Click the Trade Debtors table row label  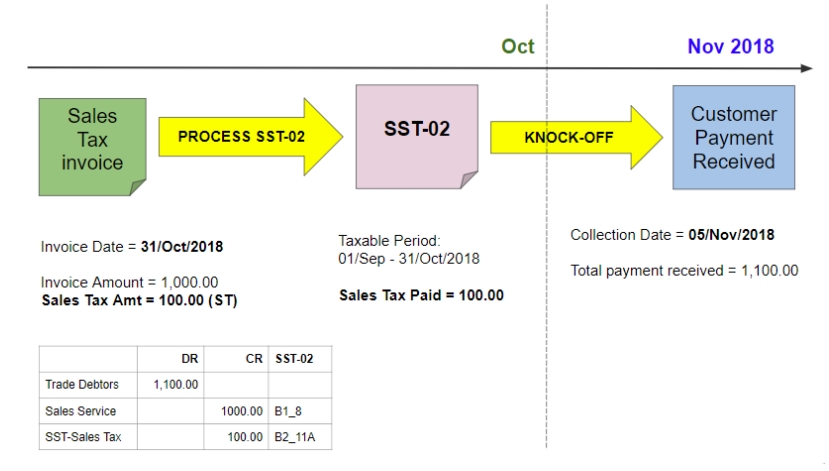click(82, 384)
